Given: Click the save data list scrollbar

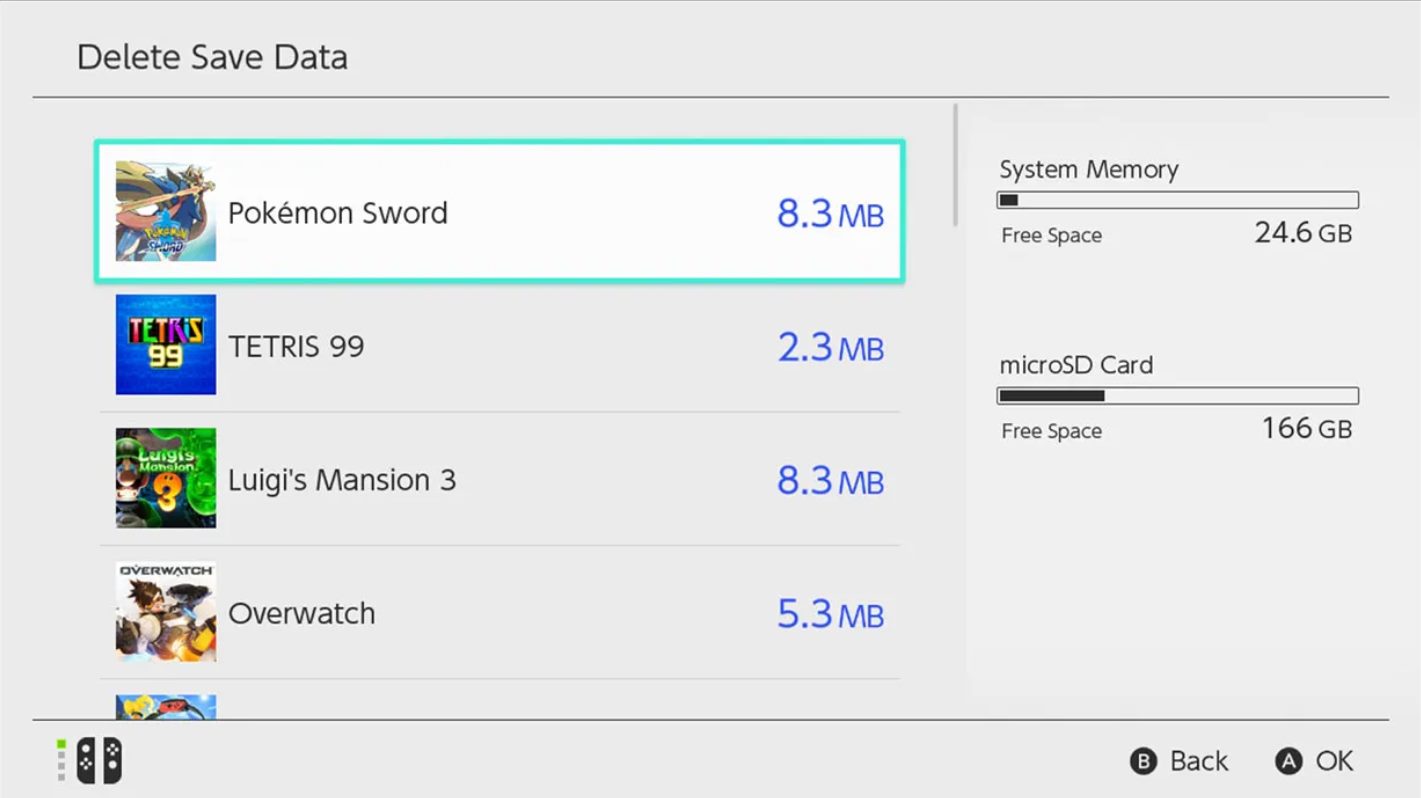Looking at the screenshot, I should 956,165.
